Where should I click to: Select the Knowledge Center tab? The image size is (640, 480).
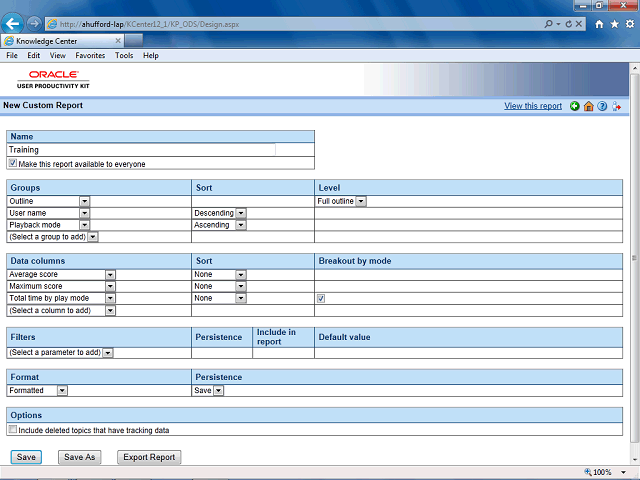[x=62, y=41]
